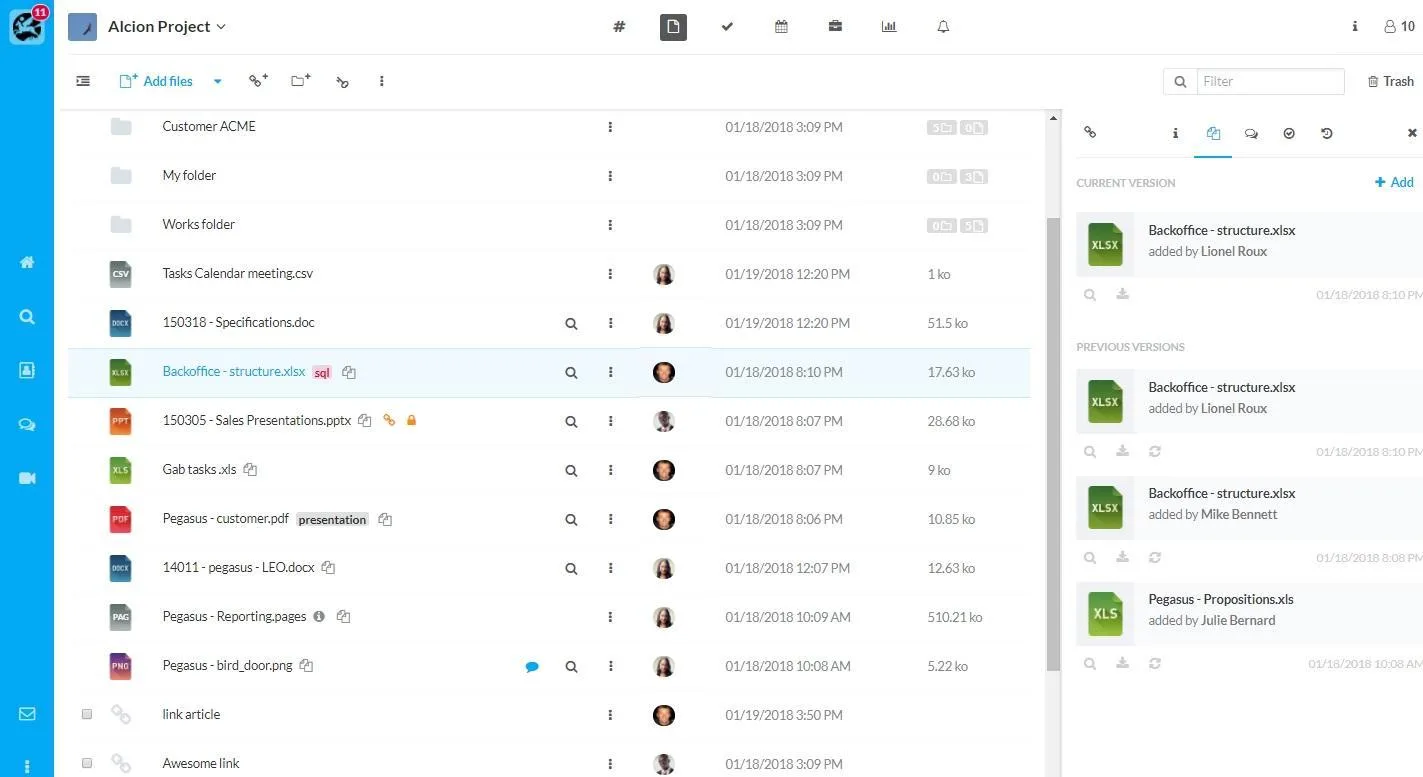Open options menu for 14011 - pegasus - LEO.docx
1423x777 pixels.
(x=610, y=568)
